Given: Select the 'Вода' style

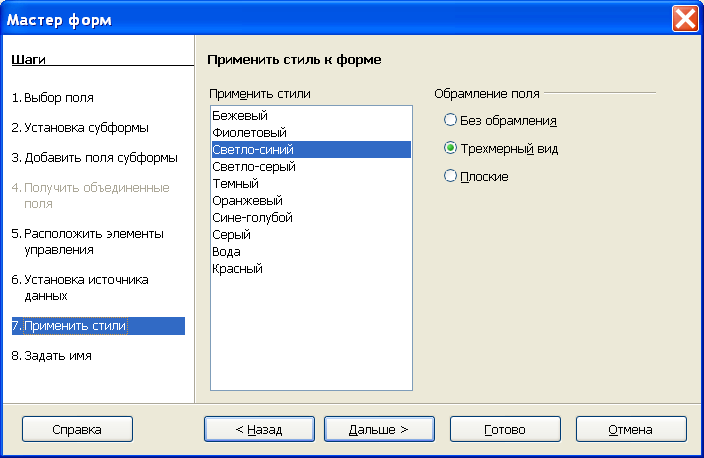Looking at the screenshot, I should (311, 252).
